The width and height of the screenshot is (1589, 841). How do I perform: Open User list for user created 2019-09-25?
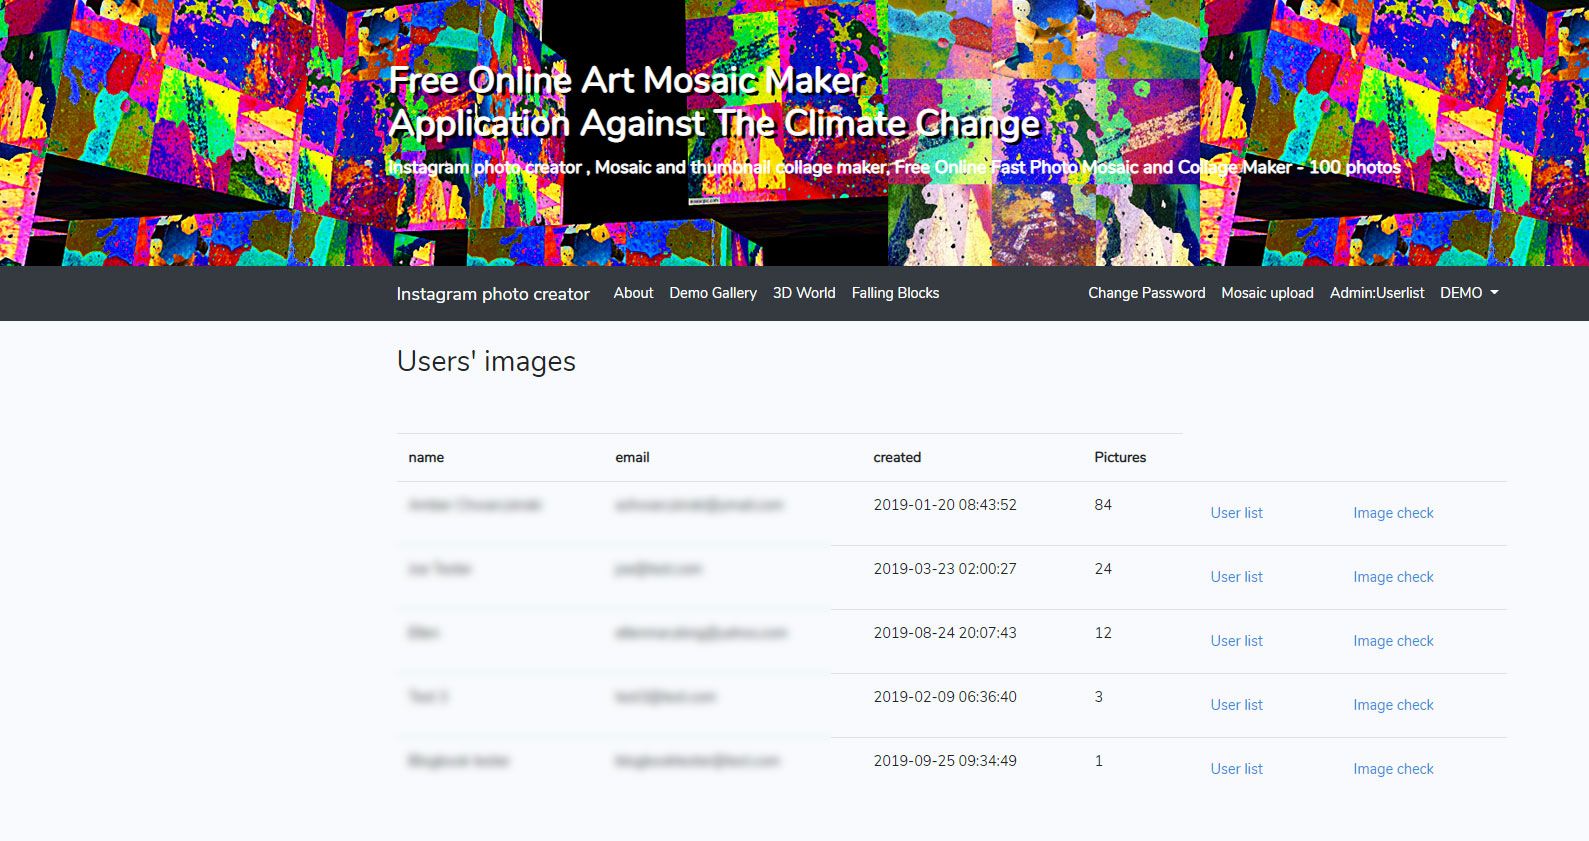[x=1236, y=769]
